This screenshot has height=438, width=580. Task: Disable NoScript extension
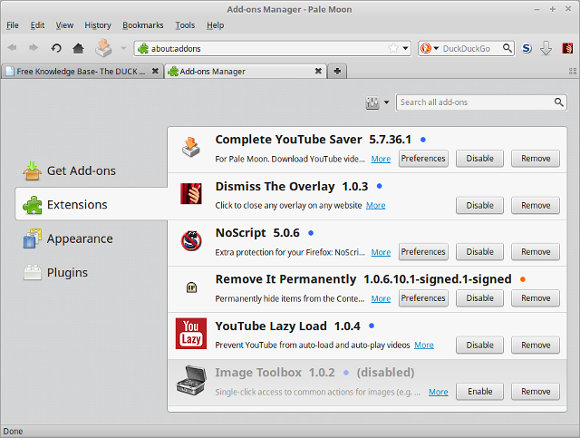[480, 252]
